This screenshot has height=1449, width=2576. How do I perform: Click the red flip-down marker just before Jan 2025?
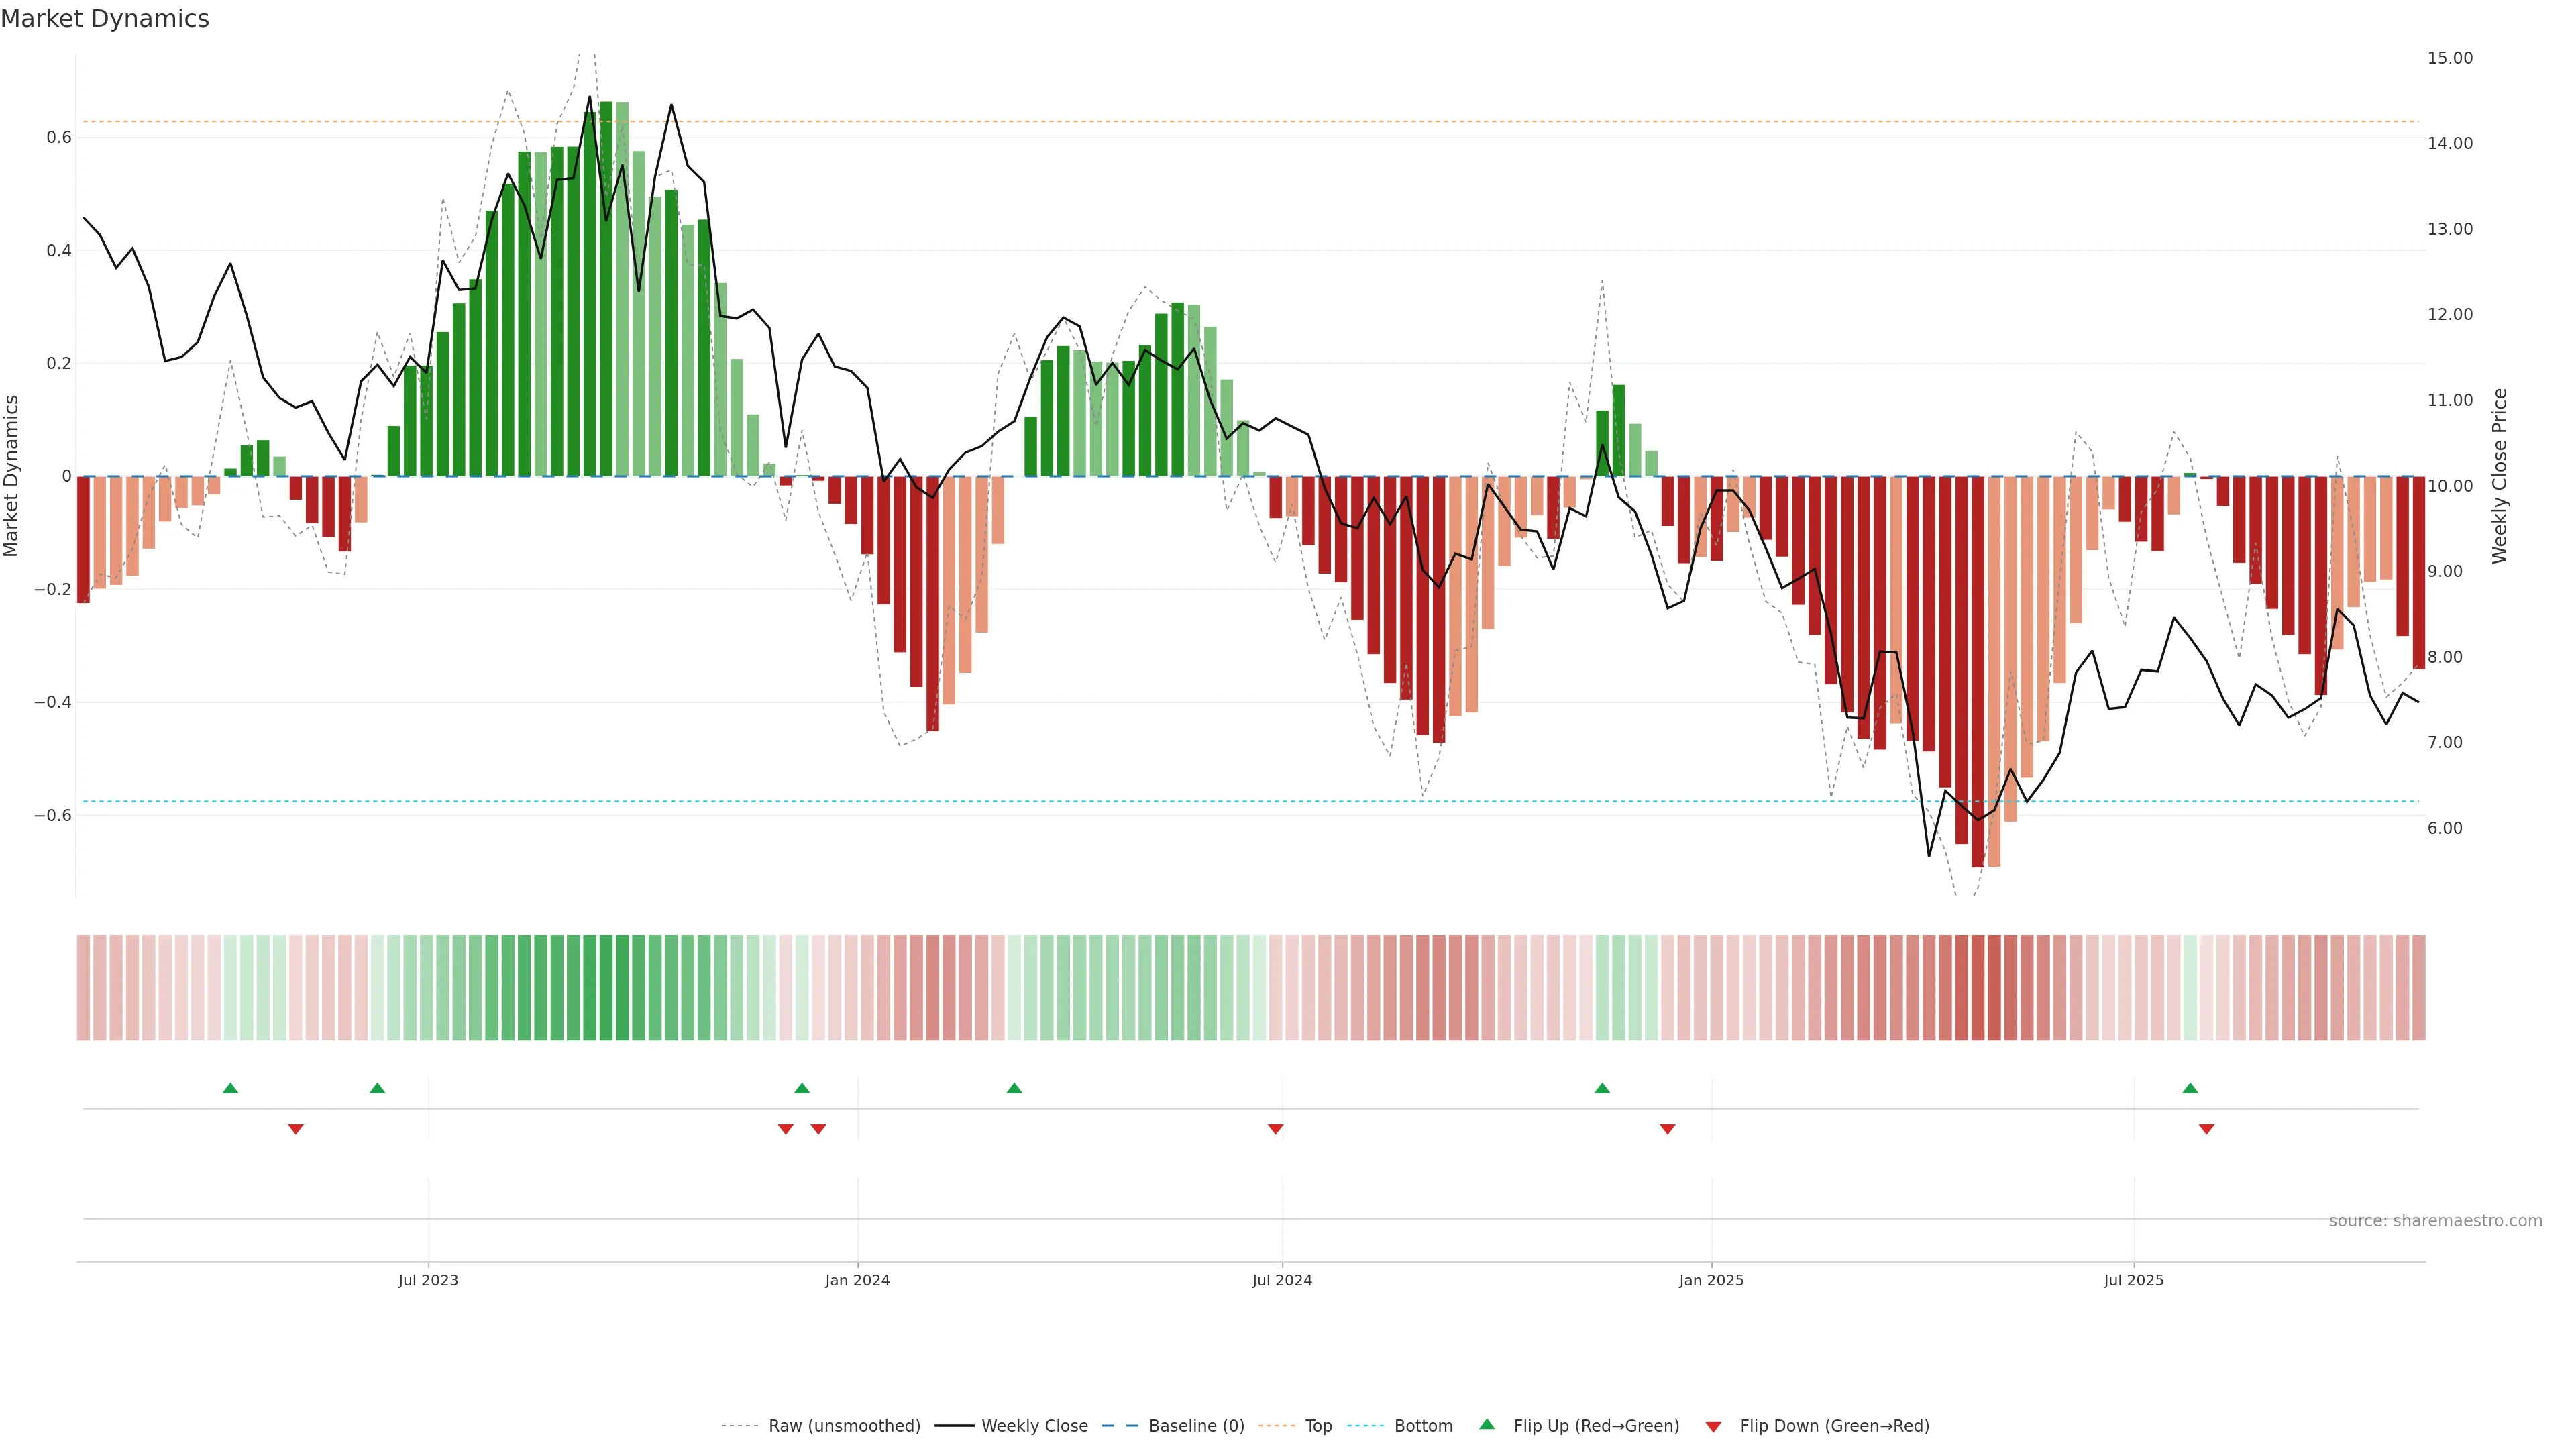pyautogui.click(x=1667, y=1129)
